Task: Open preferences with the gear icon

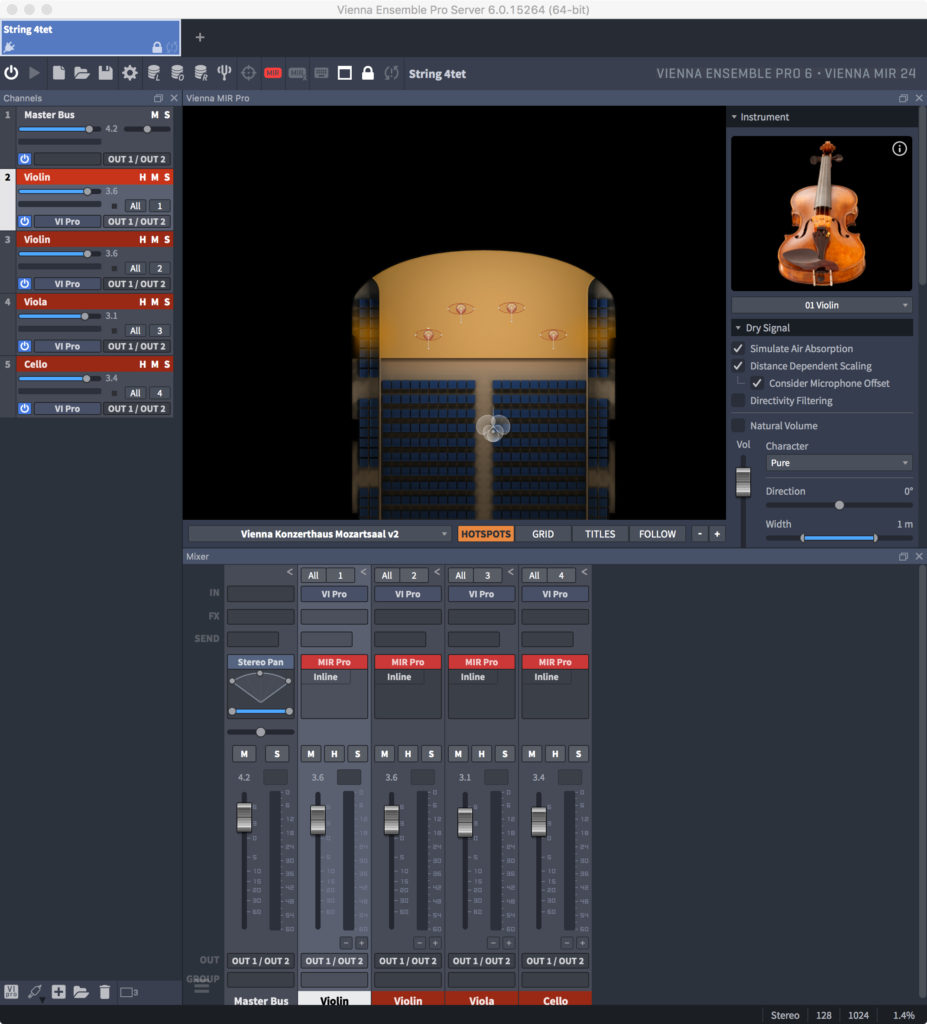Action: [130, 73]
